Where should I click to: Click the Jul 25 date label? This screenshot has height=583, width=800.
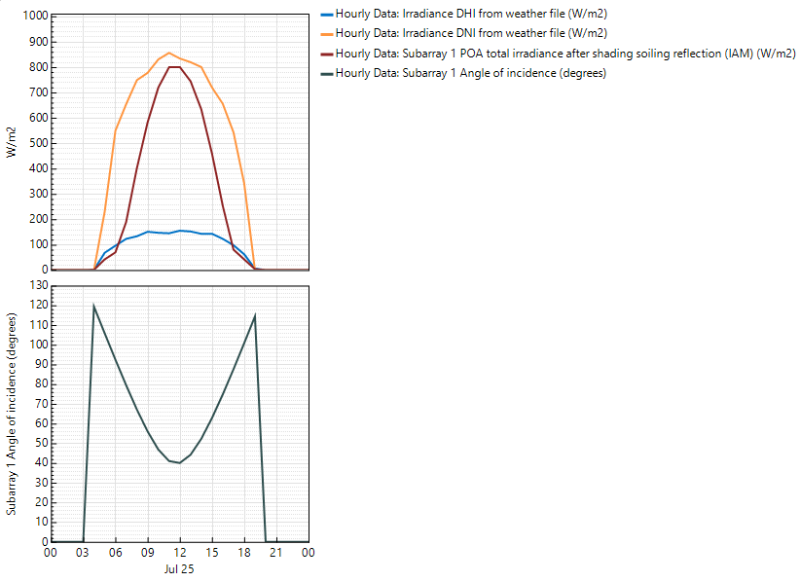[x=179, y=568]
